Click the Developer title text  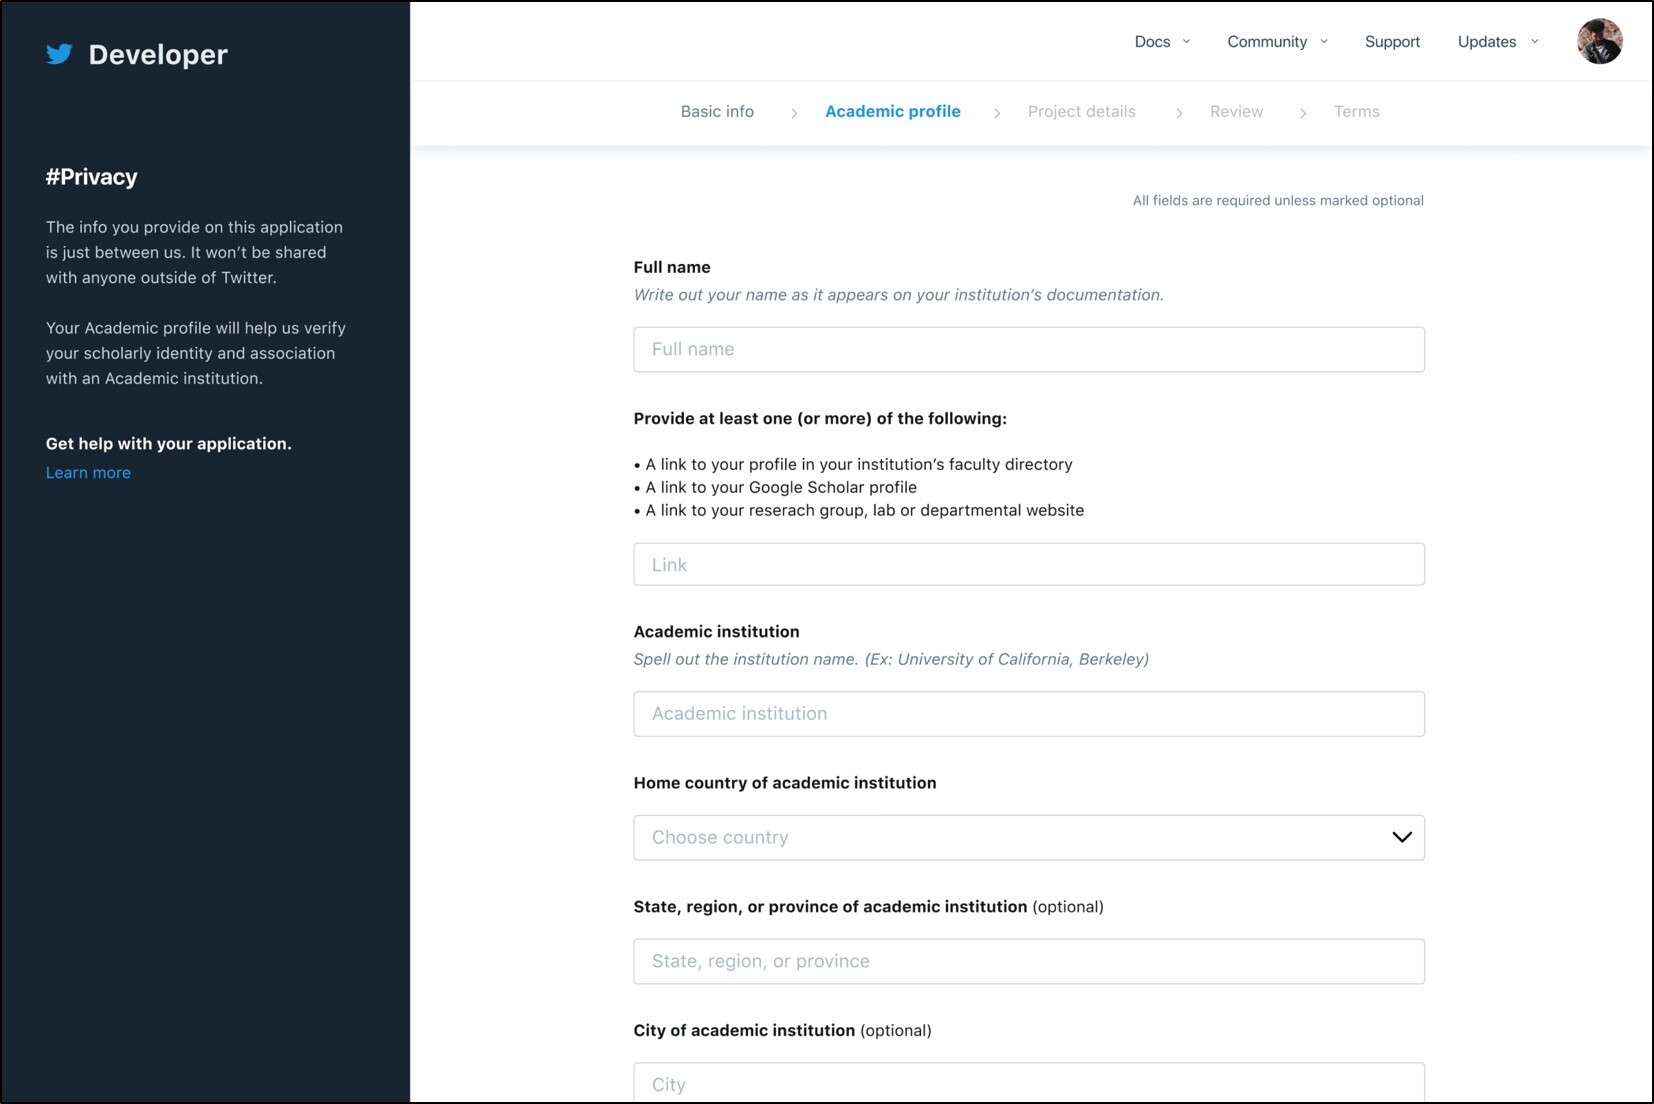click(158, 55)
